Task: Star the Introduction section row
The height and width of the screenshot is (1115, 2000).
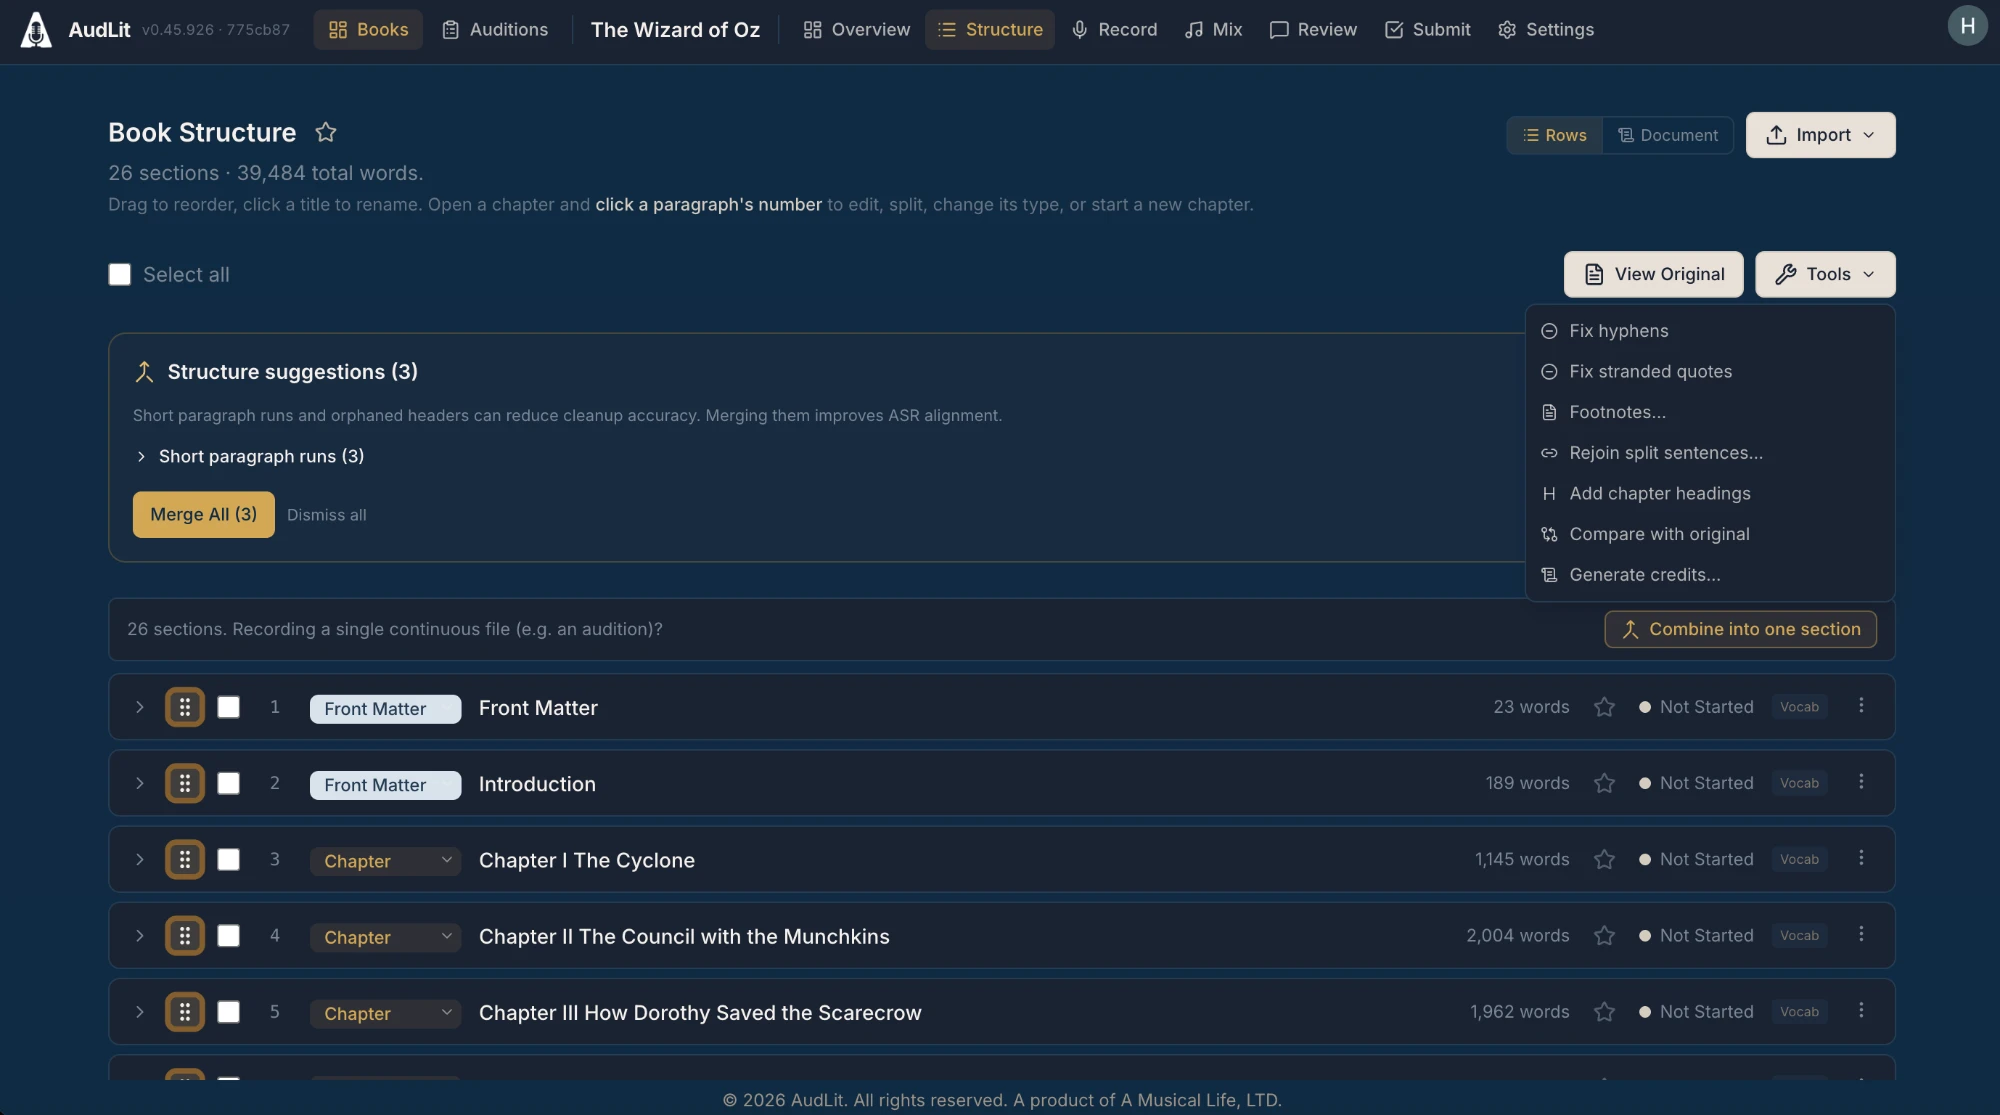Action: tap(1604, 783)
